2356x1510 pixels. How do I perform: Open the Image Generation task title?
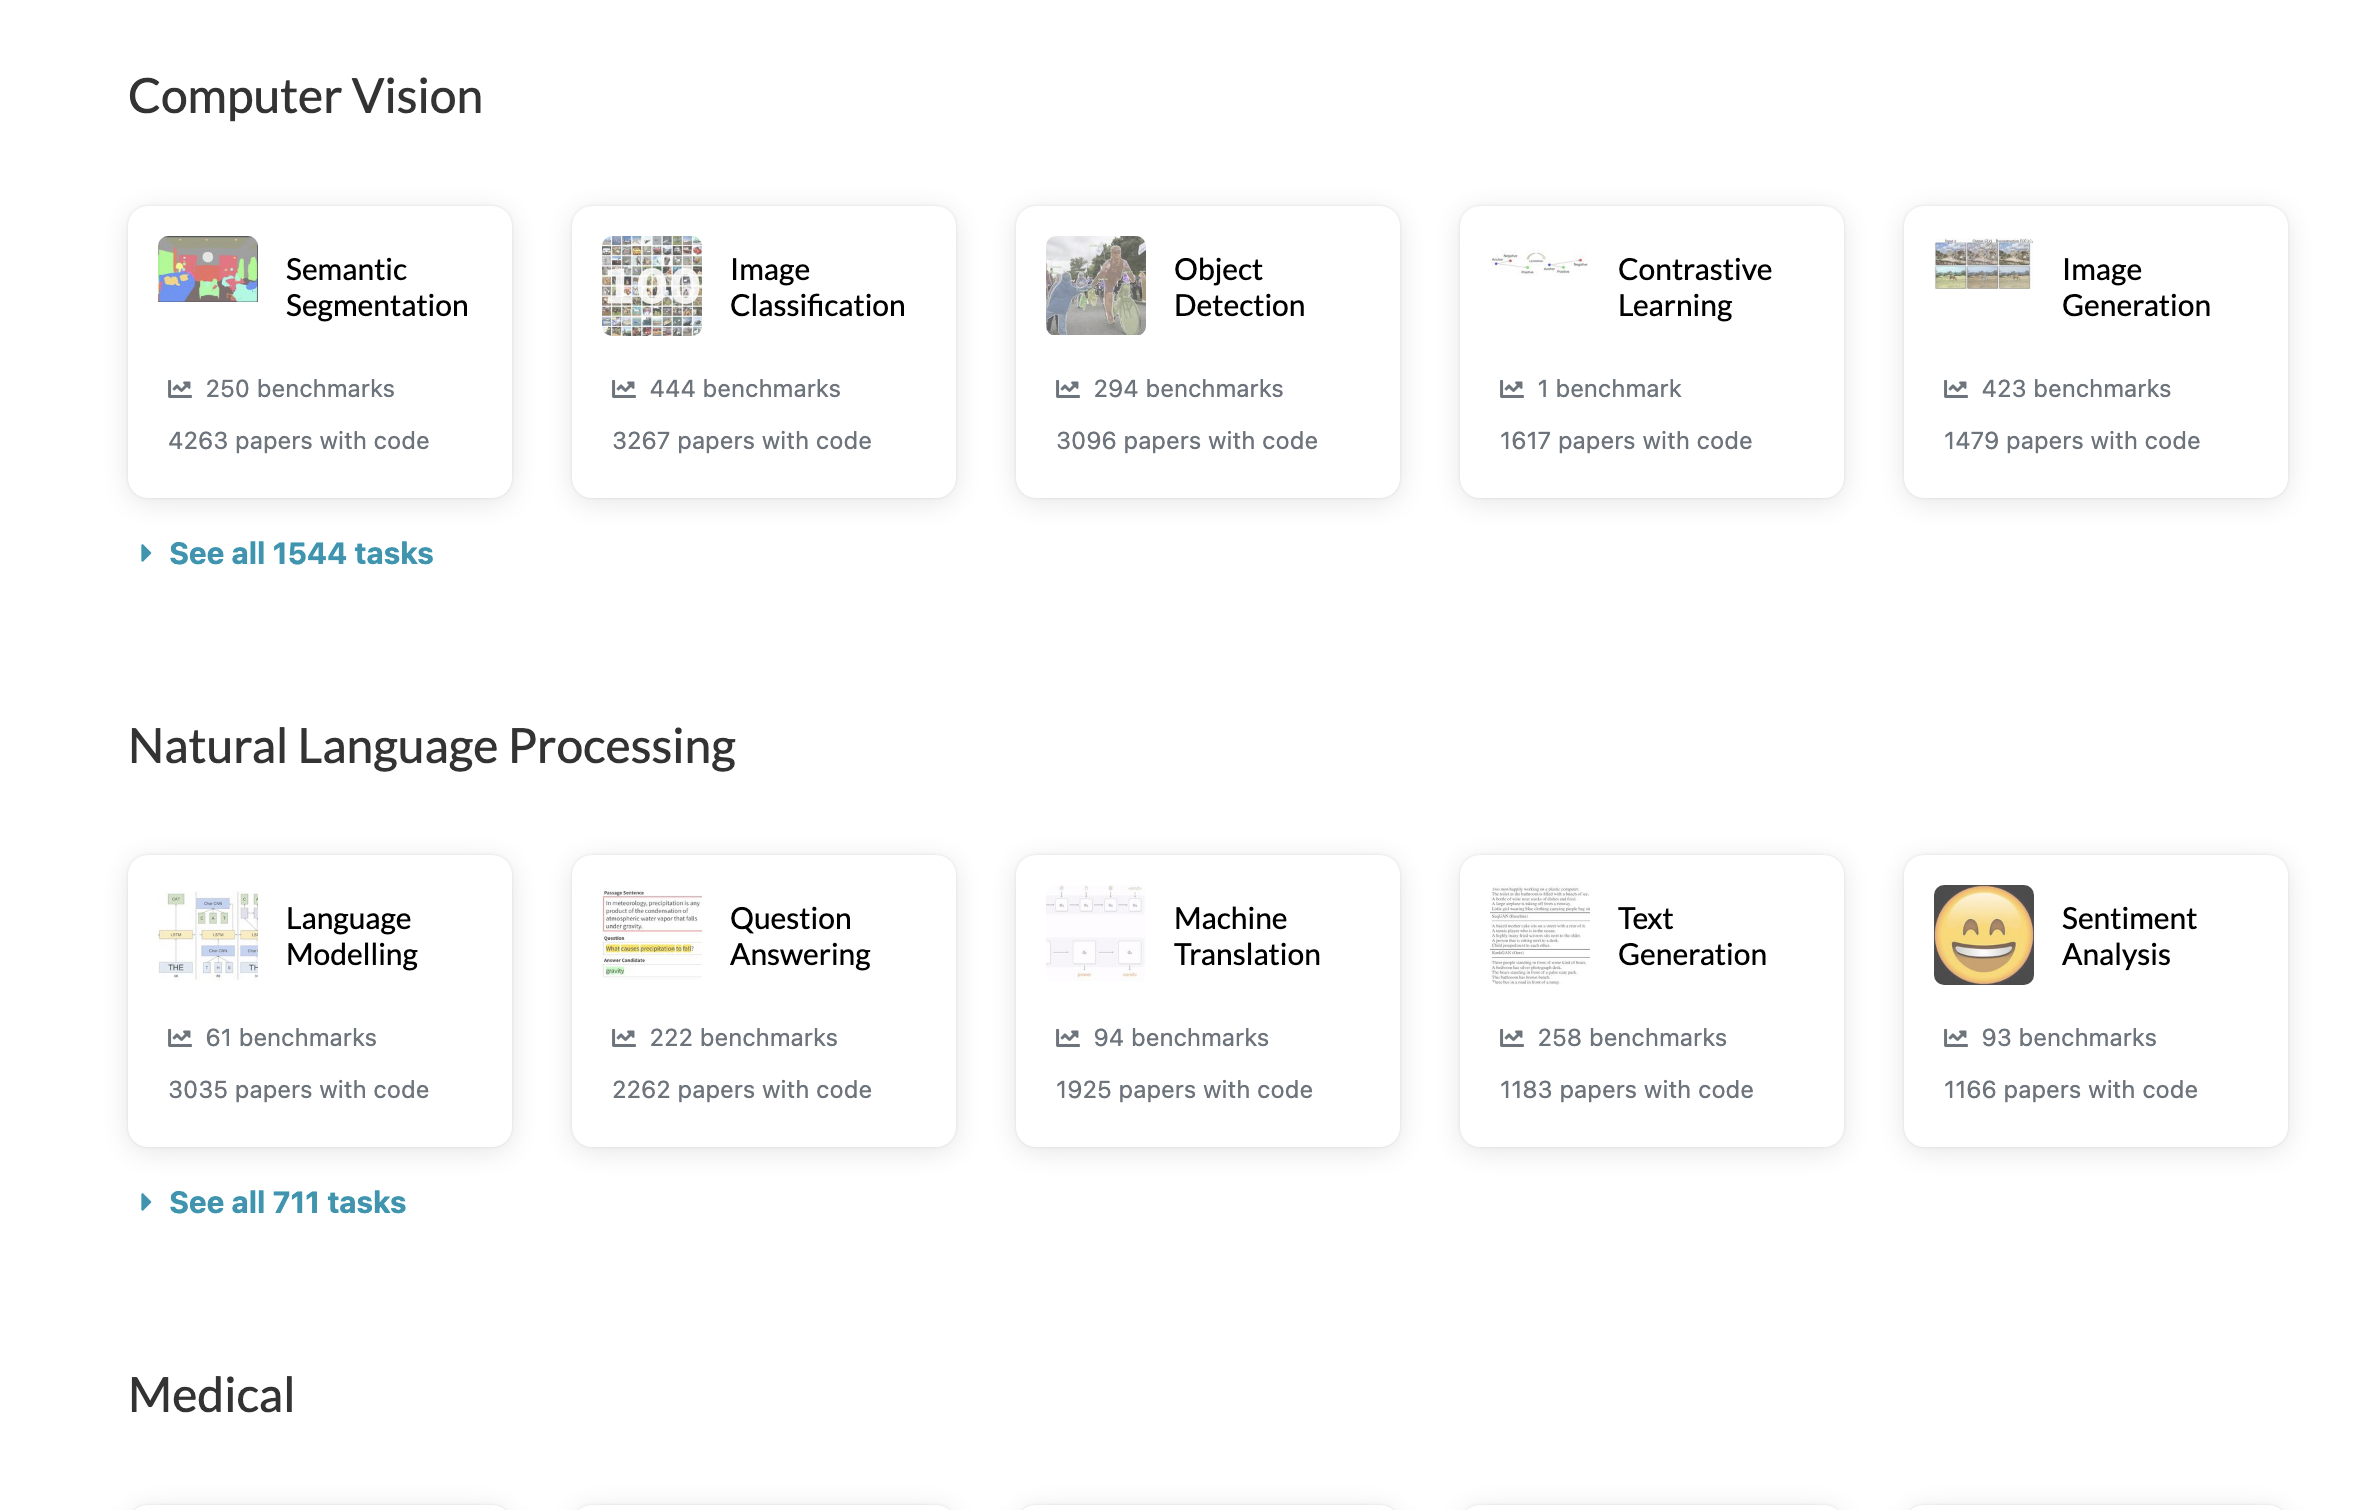pyautogui.click(x=2135, y=287)
